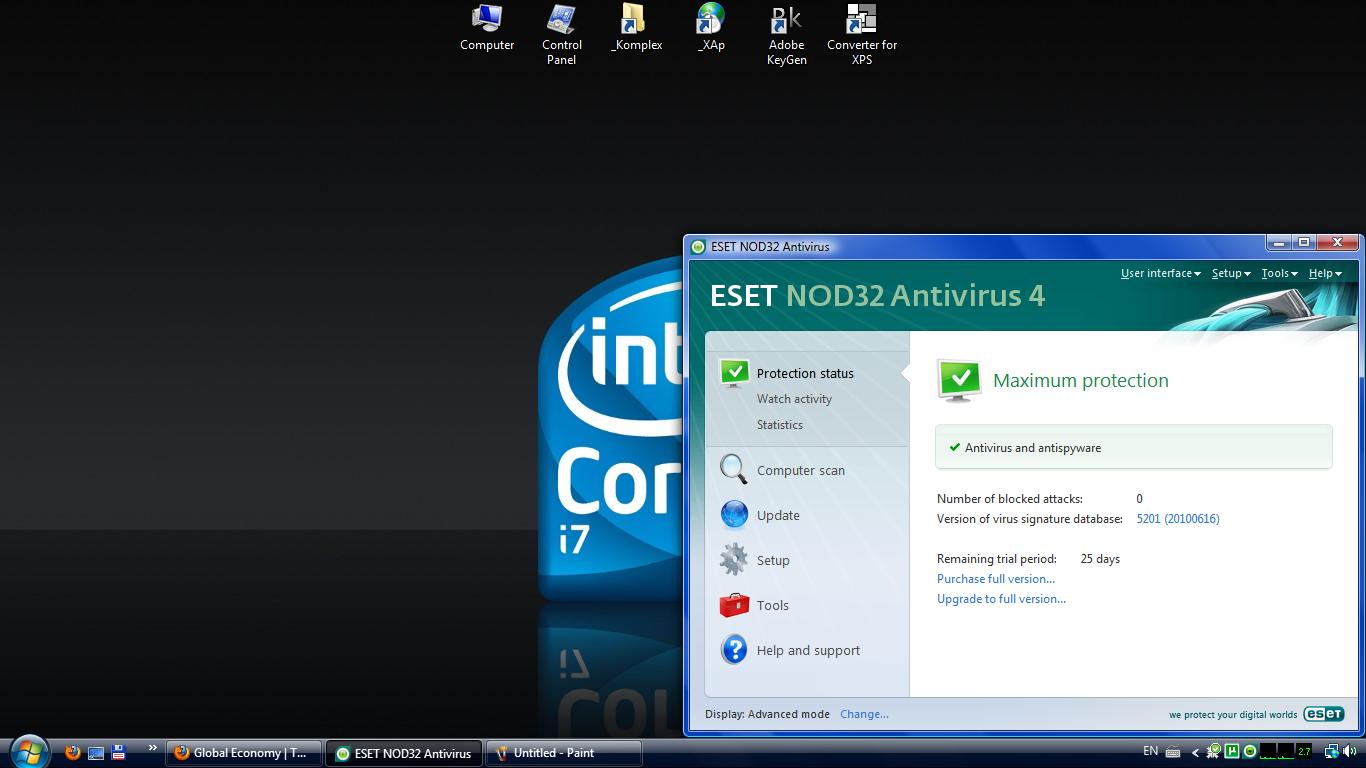Image resolution: width=1366 pixels, height=768 pixels.
Task: Open Help and support section
Action: click(x=808, y=650)
